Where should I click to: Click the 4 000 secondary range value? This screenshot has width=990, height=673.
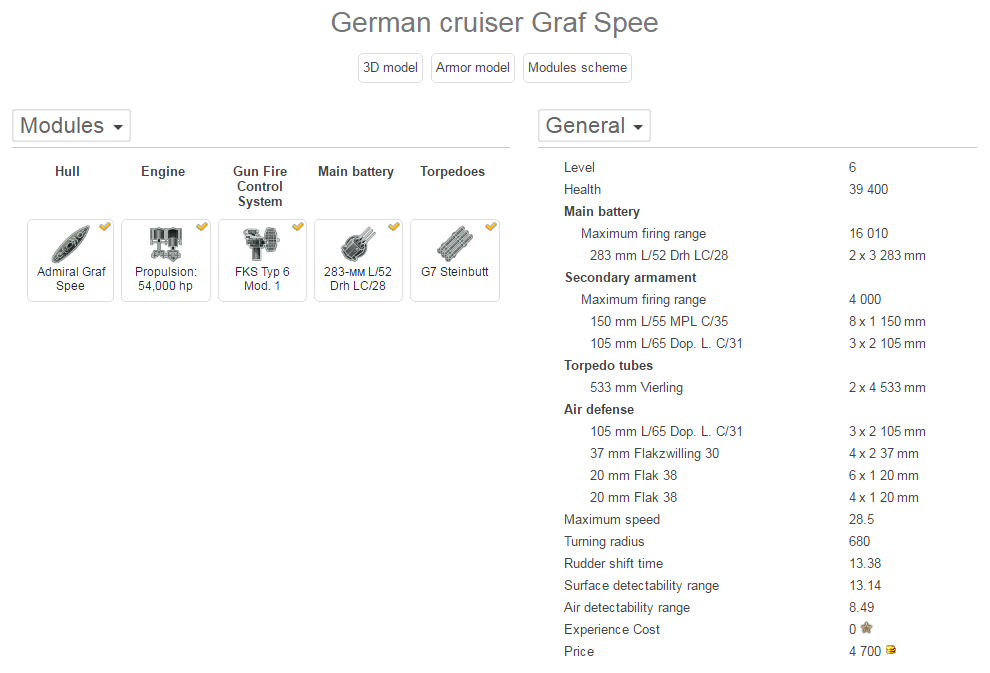point(865,299)
